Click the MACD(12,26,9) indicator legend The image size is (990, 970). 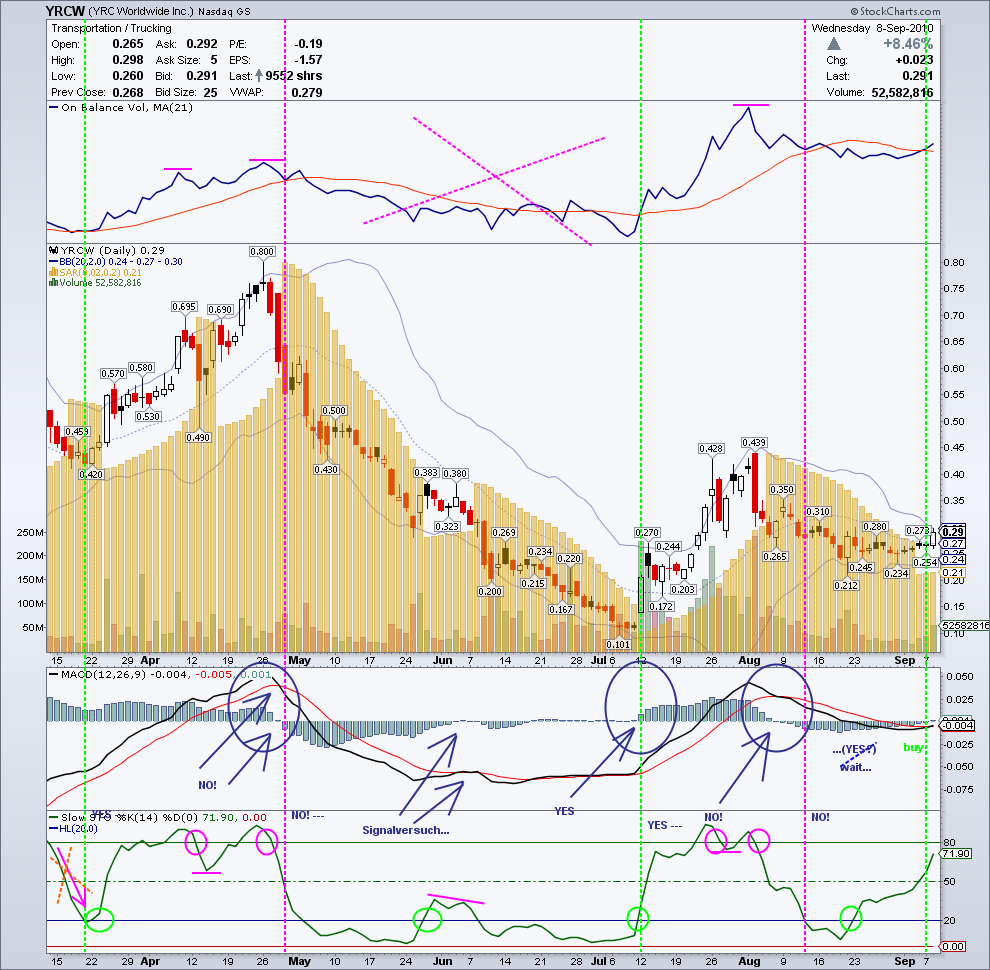(160, 674)
